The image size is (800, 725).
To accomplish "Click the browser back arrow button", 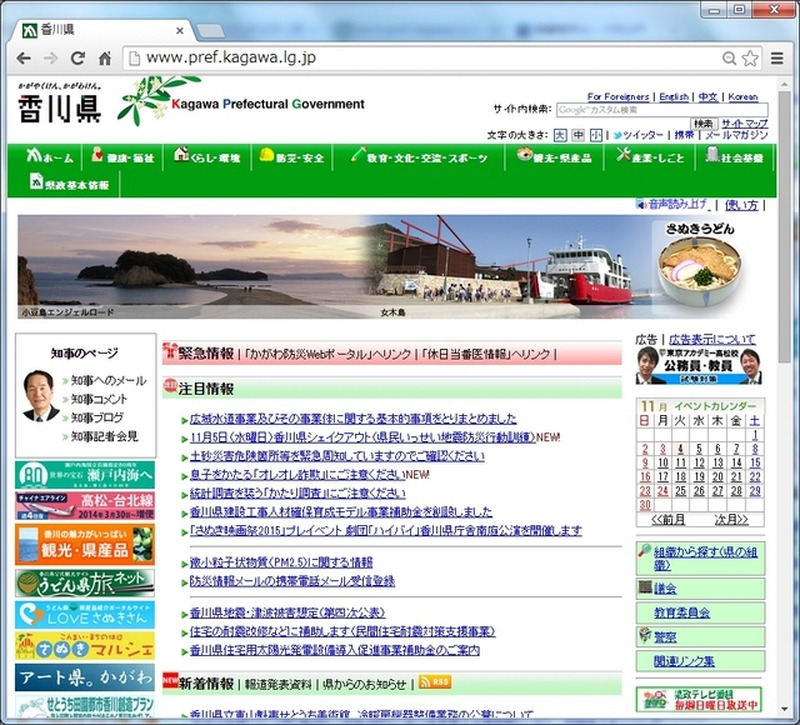I will tap(24, 58).
